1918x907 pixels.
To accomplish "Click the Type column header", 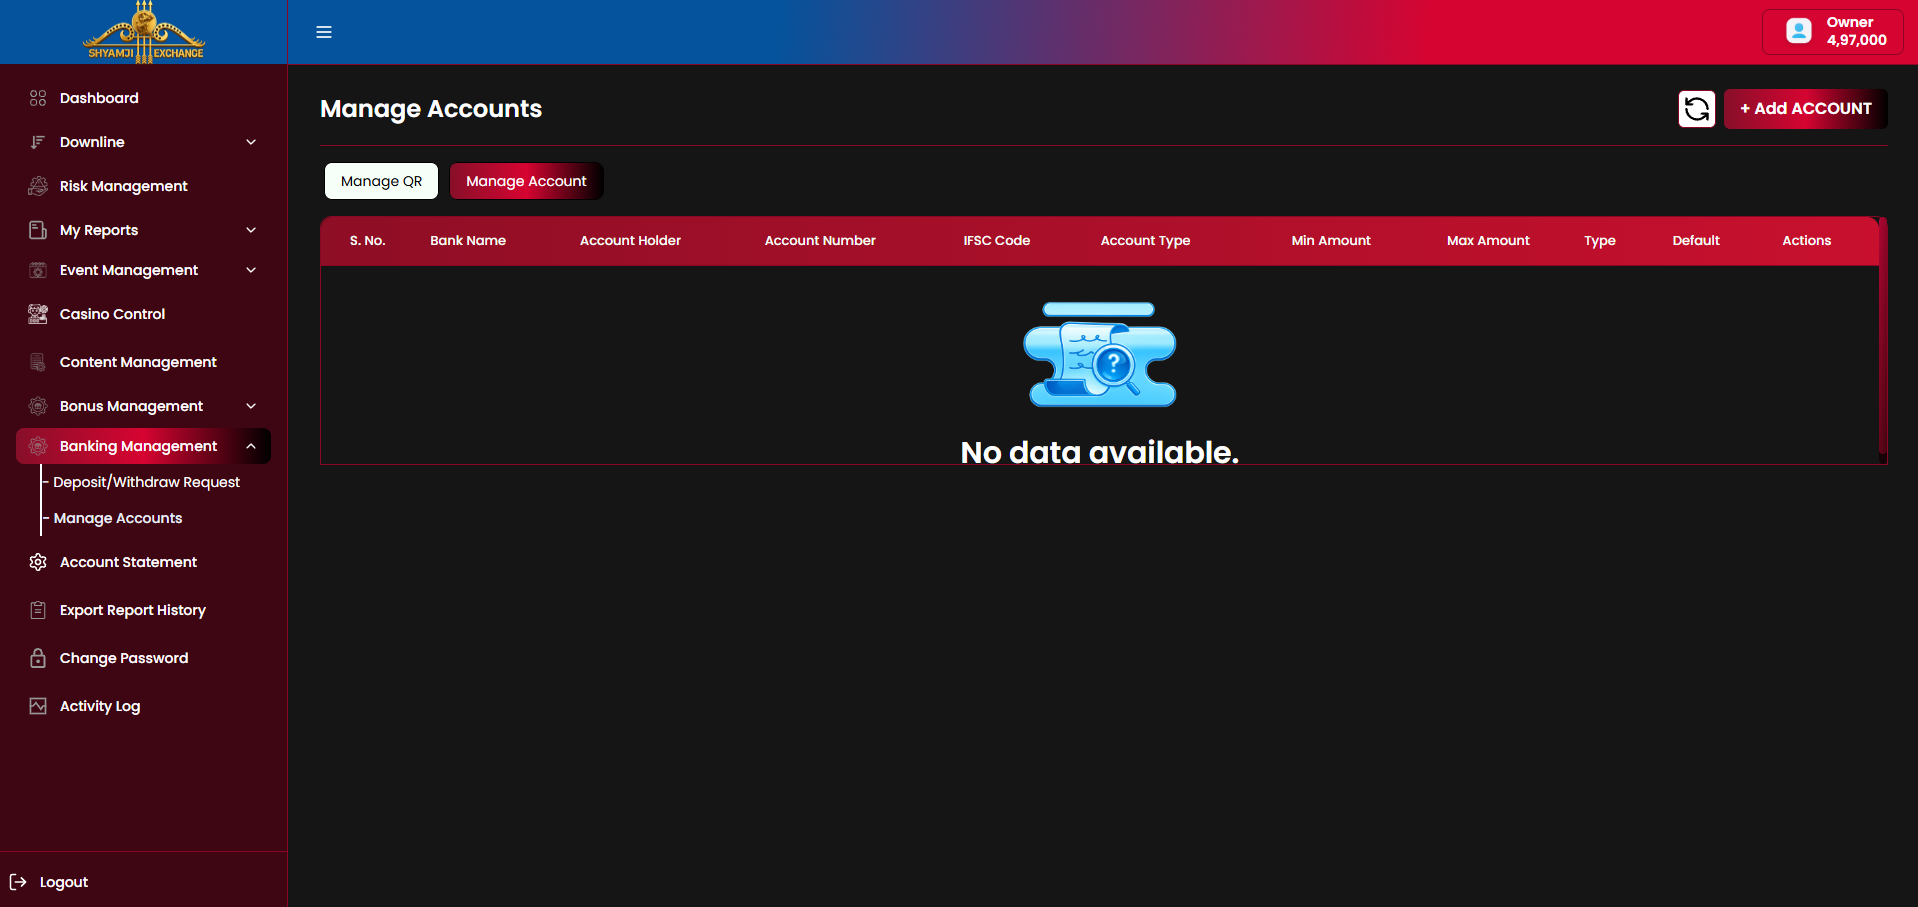I will coord(1600,241).
